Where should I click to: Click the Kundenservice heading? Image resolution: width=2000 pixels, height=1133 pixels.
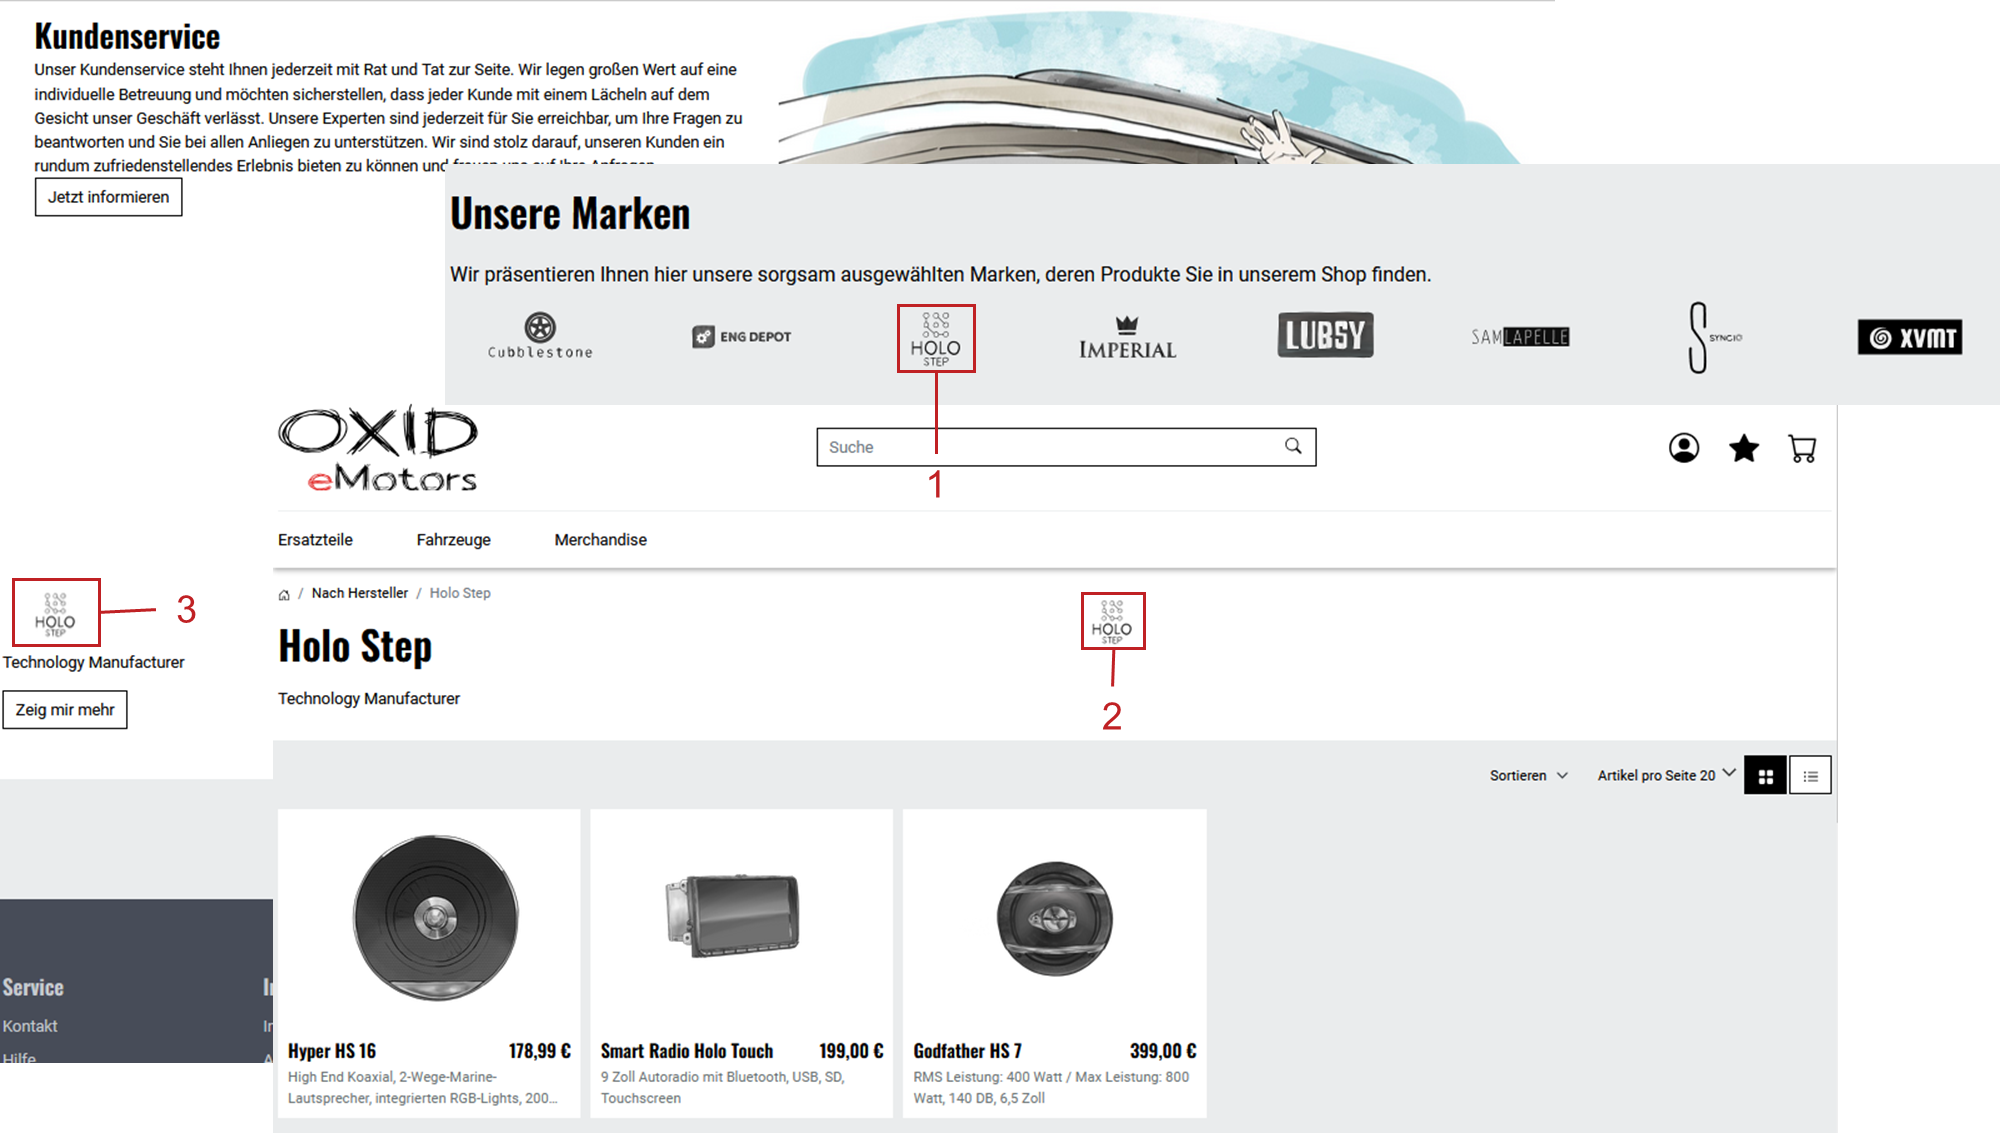[x=127, y=37]
